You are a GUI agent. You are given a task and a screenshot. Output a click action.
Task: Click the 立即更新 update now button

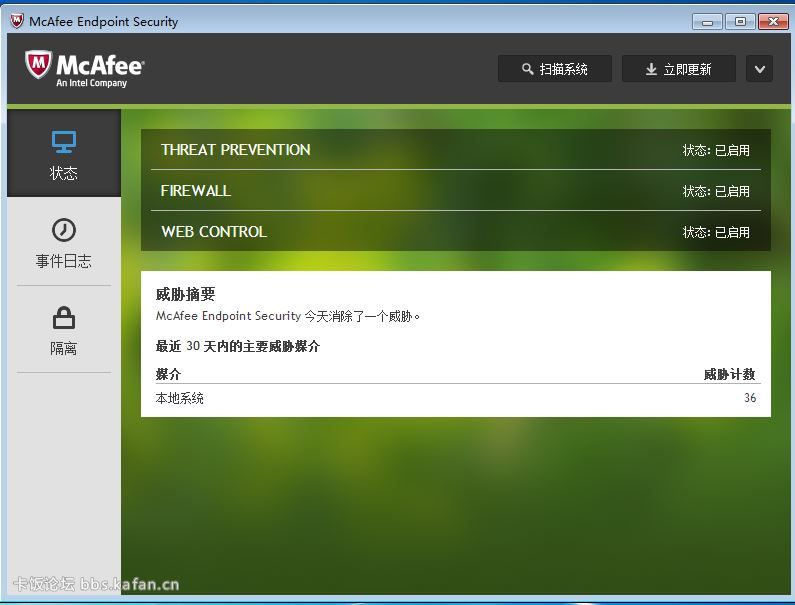[x=678, y=68]
